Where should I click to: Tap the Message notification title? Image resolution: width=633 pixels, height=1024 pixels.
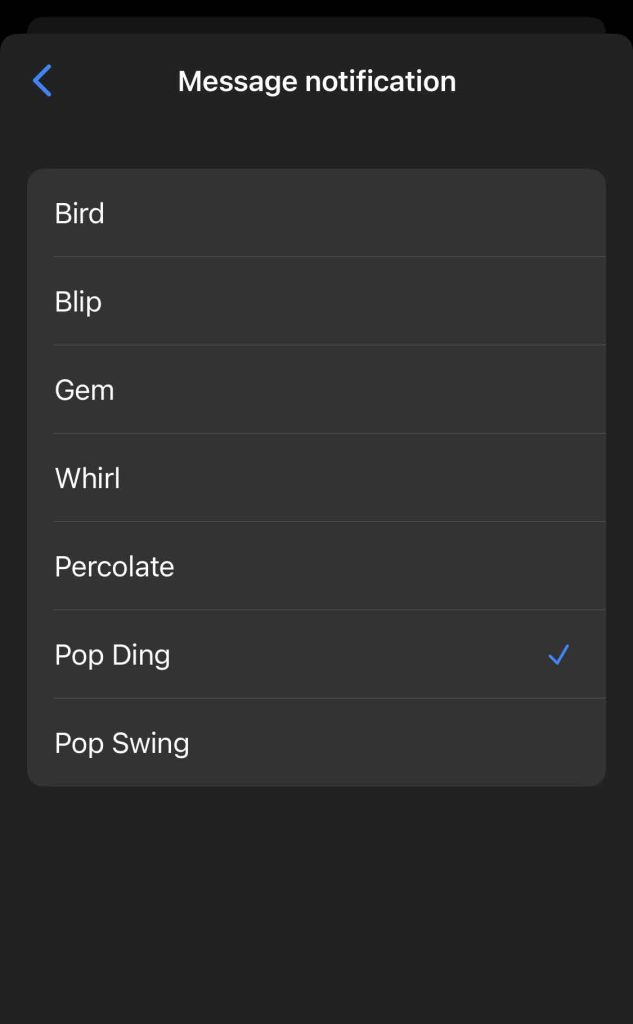(316, 81)
